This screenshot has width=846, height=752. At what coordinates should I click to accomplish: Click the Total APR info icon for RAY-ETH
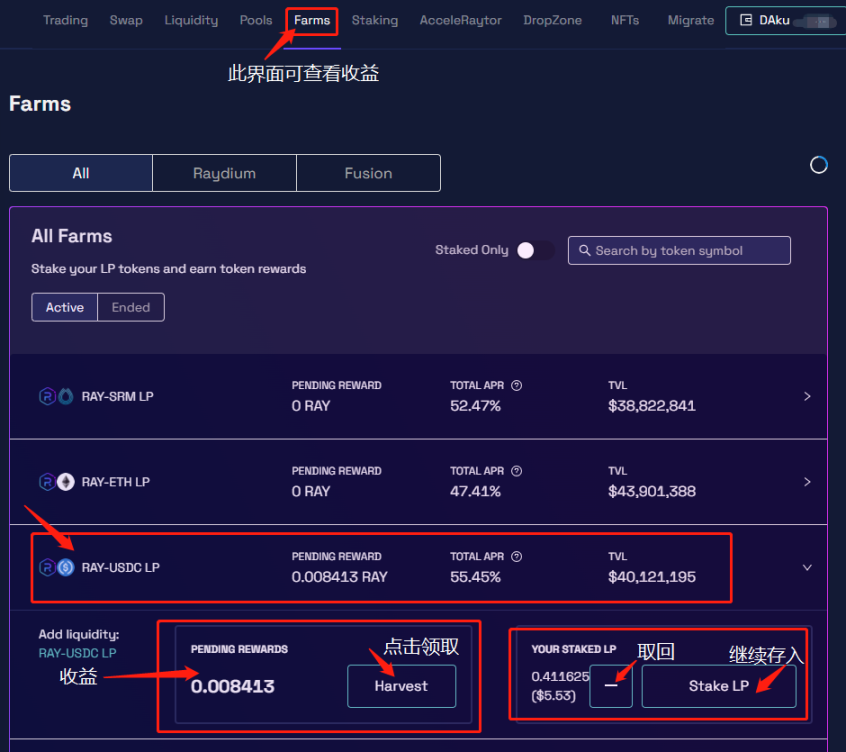pyautogui.click(x=517, y=471)
